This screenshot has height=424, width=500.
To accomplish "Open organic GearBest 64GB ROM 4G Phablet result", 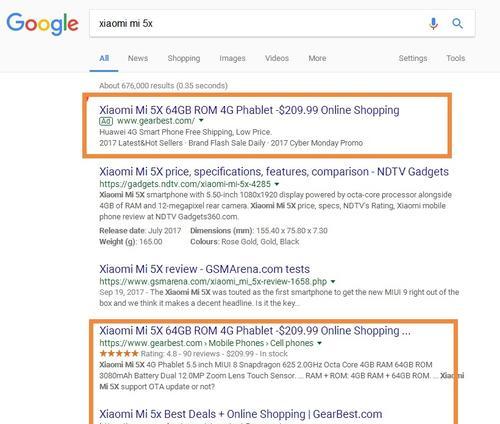I will coord(255,331).
